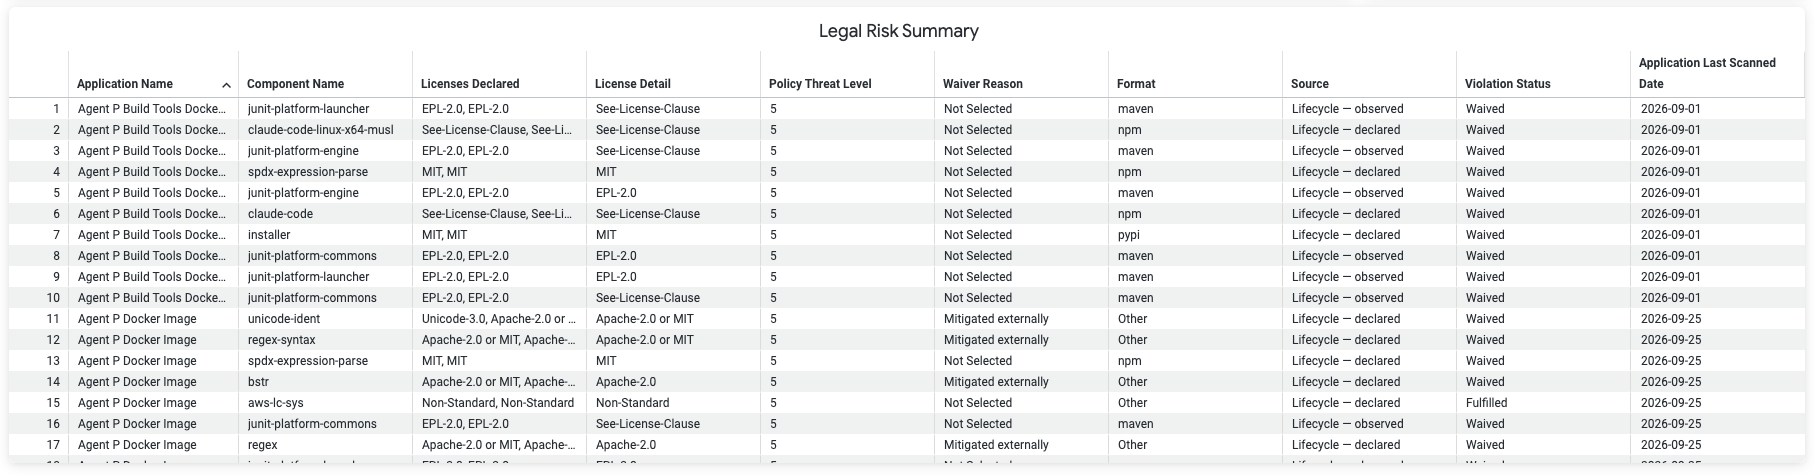1815x475 pixels.
Task: Click the Legal Risk Summary title
Action: 898,31
